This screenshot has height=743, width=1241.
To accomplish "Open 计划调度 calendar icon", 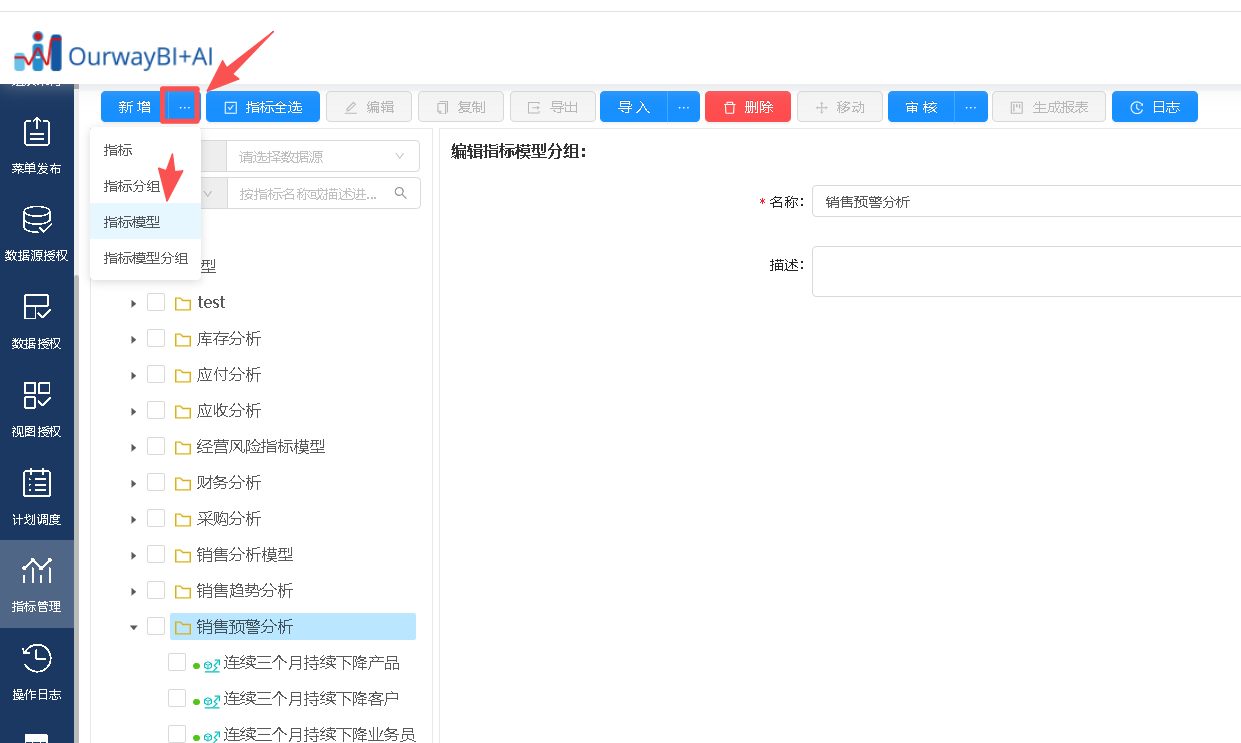I will tap(36, 483).
